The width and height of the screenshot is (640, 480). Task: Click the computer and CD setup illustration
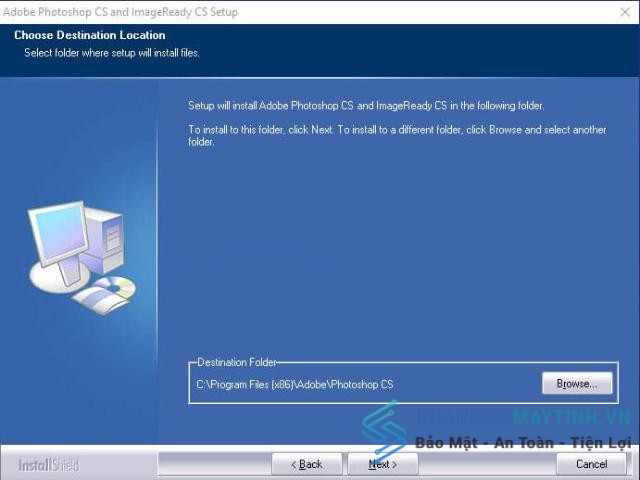tap(82, 258)
